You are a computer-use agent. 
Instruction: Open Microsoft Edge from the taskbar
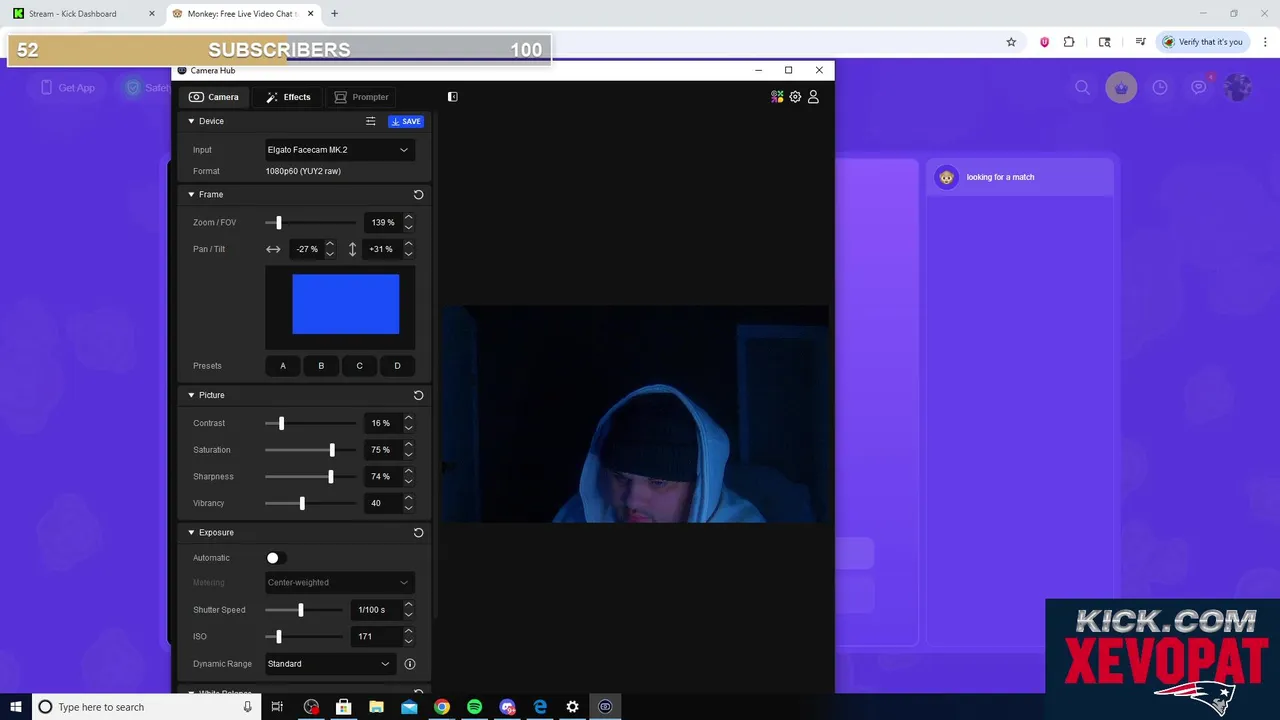click(x=540, y=707)
